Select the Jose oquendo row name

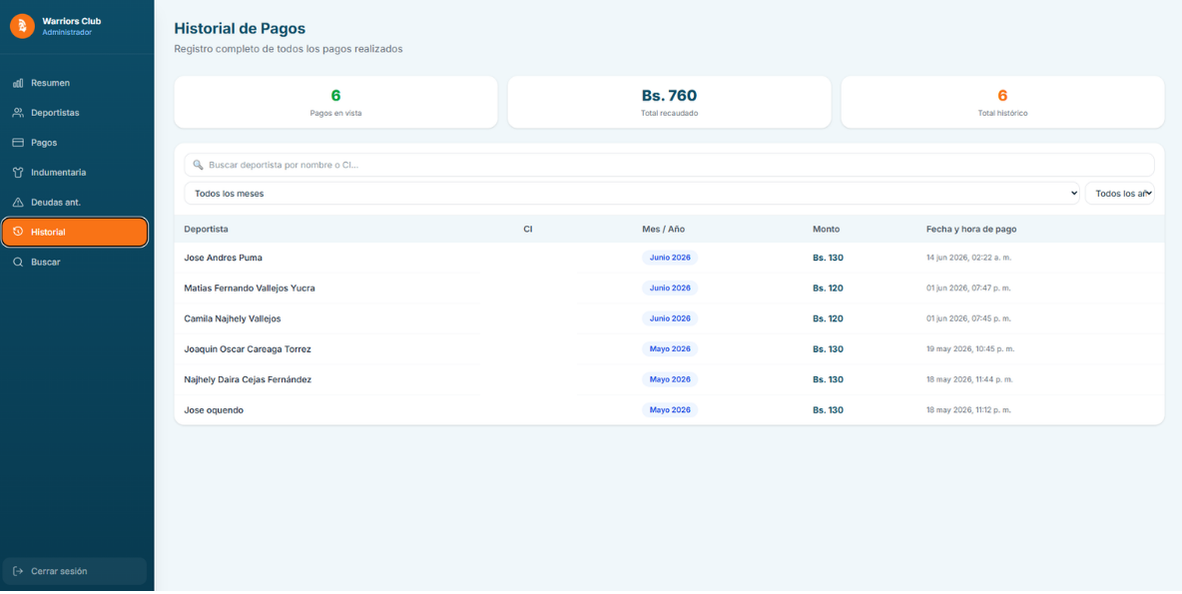pos(213,410)
